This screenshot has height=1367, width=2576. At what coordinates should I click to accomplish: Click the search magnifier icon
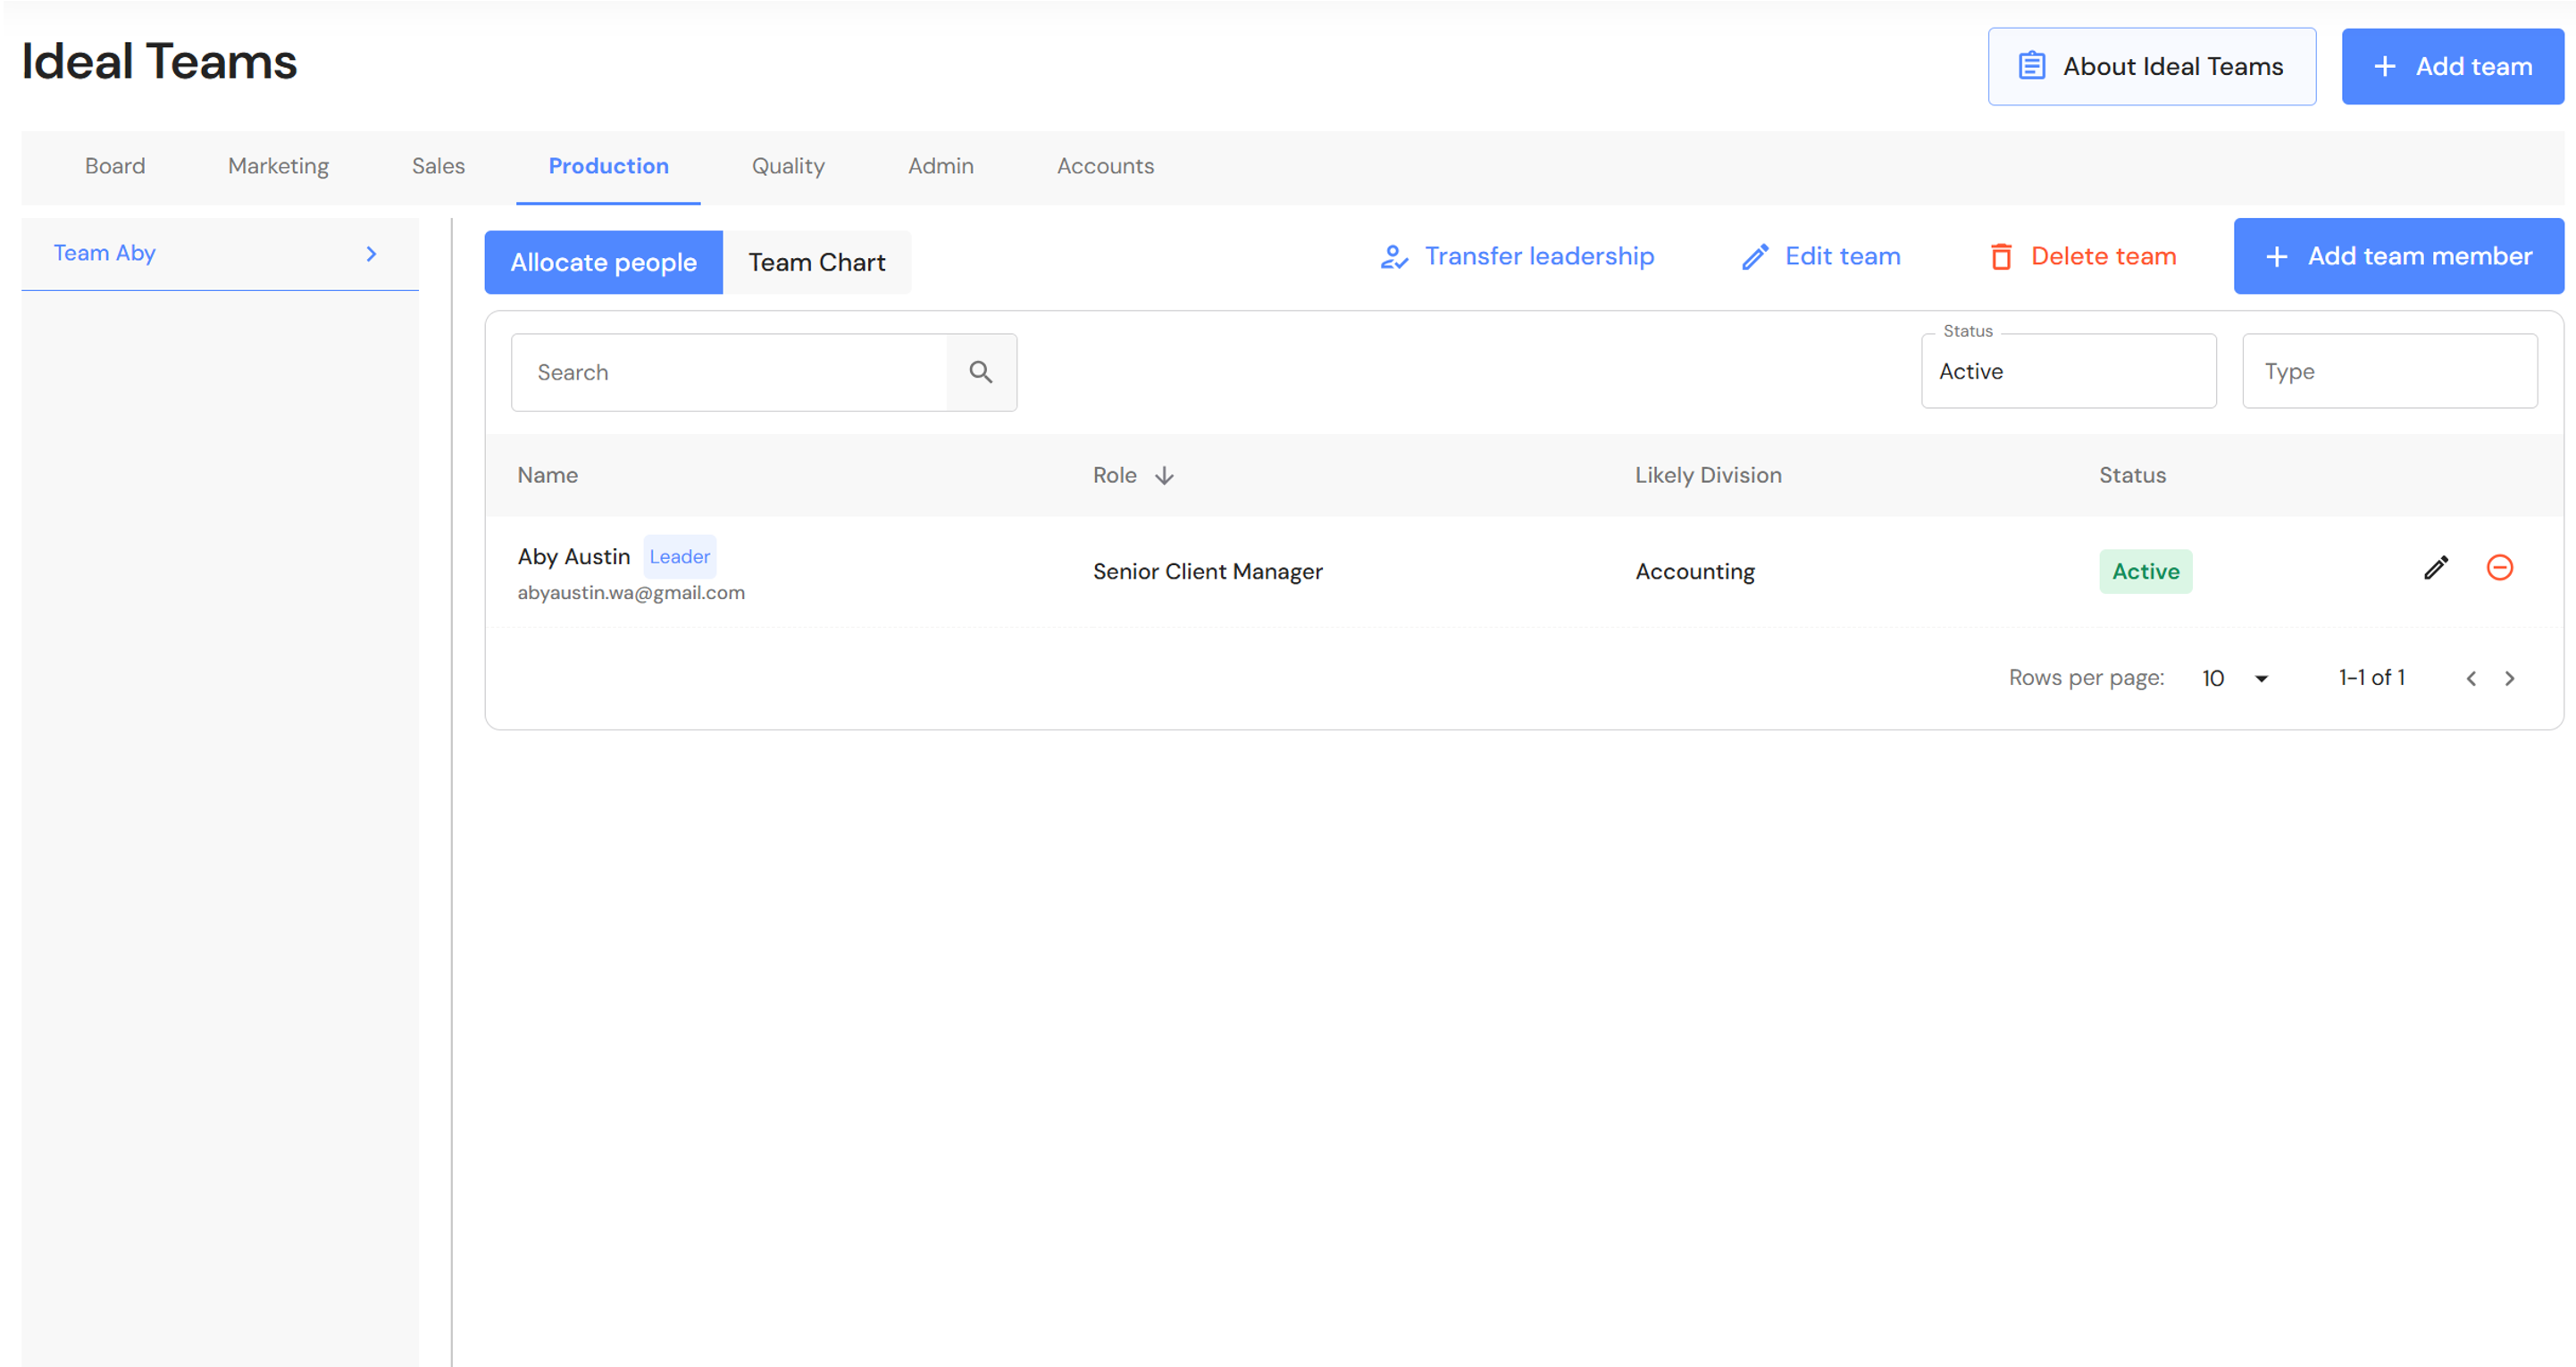click(980, 372)
